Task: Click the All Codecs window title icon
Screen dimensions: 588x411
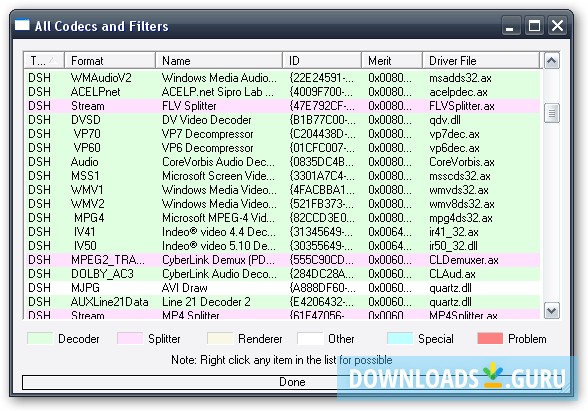Action: click(22, 25)
